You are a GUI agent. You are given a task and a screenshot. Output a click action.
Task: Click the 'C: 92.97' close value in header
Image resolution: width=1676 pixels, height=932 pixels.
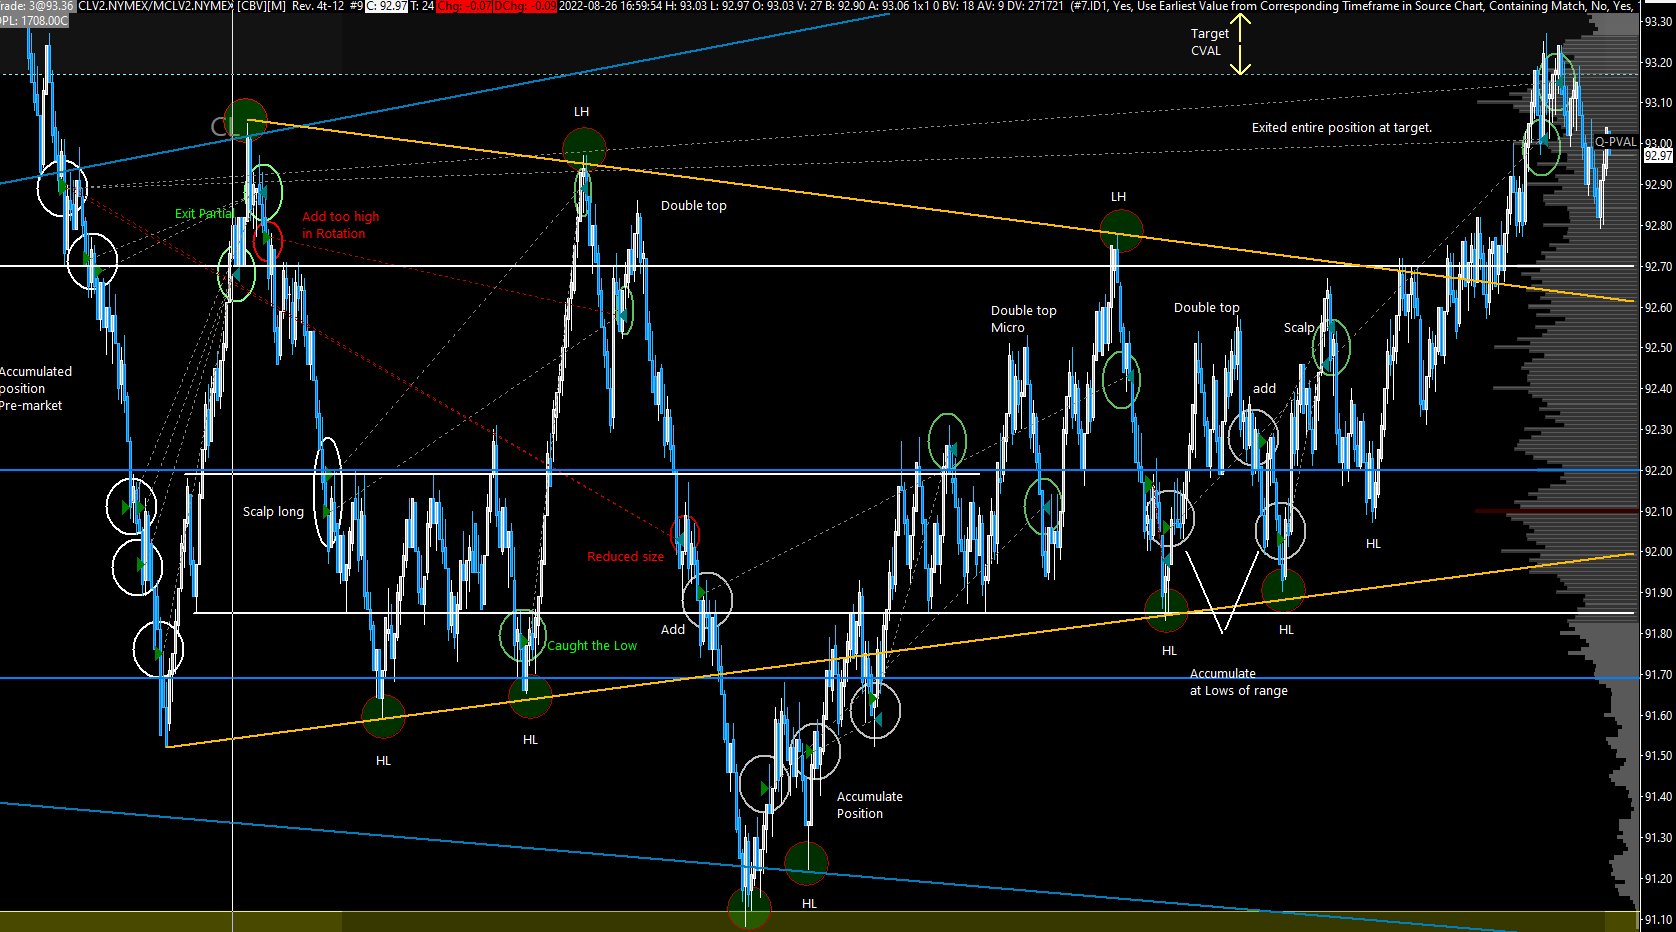(387, 6)
